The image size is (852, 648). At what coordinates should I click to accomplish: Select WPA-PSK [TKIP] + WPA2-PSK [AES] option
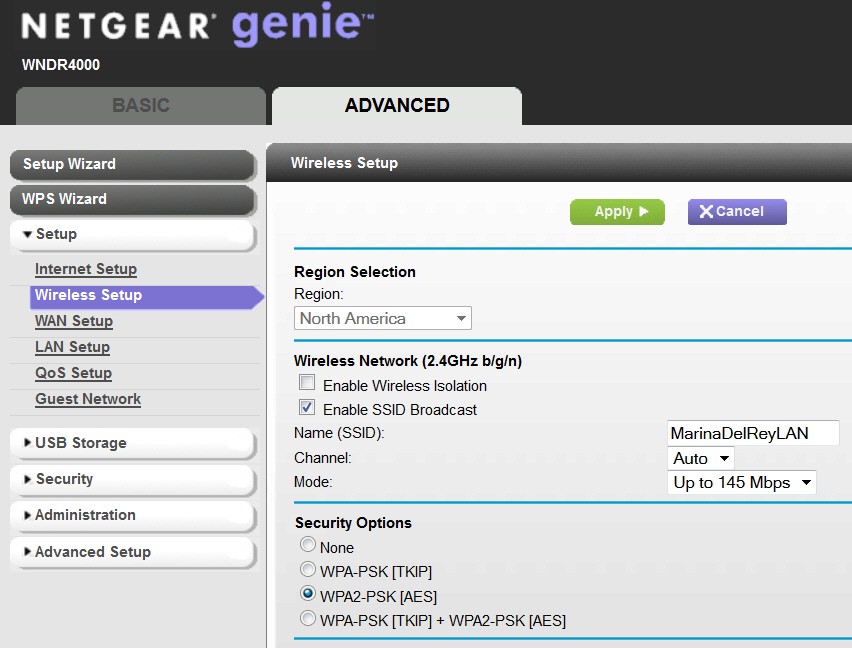[308, 618]
